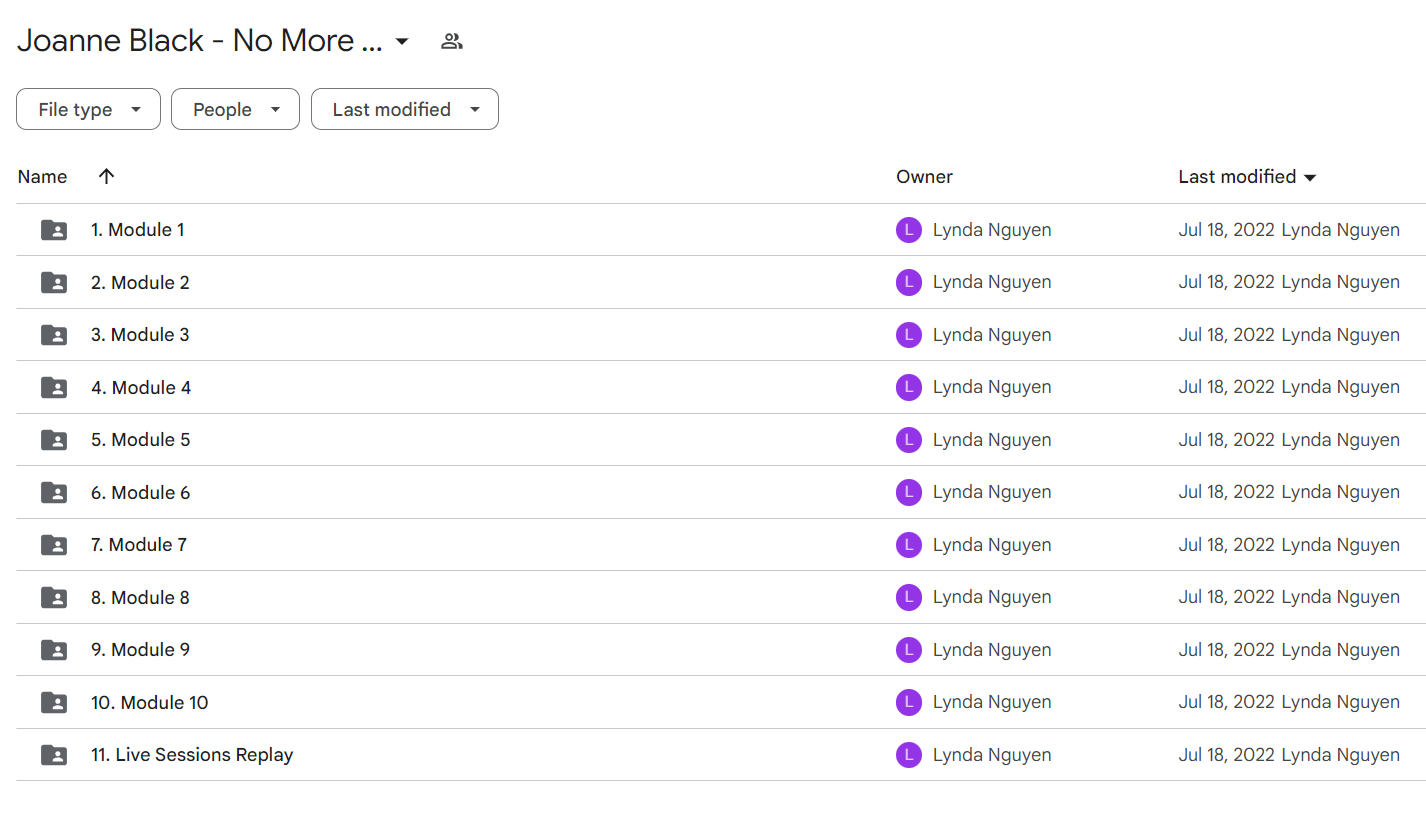Open the People filter dropdown

click(235, 109)
